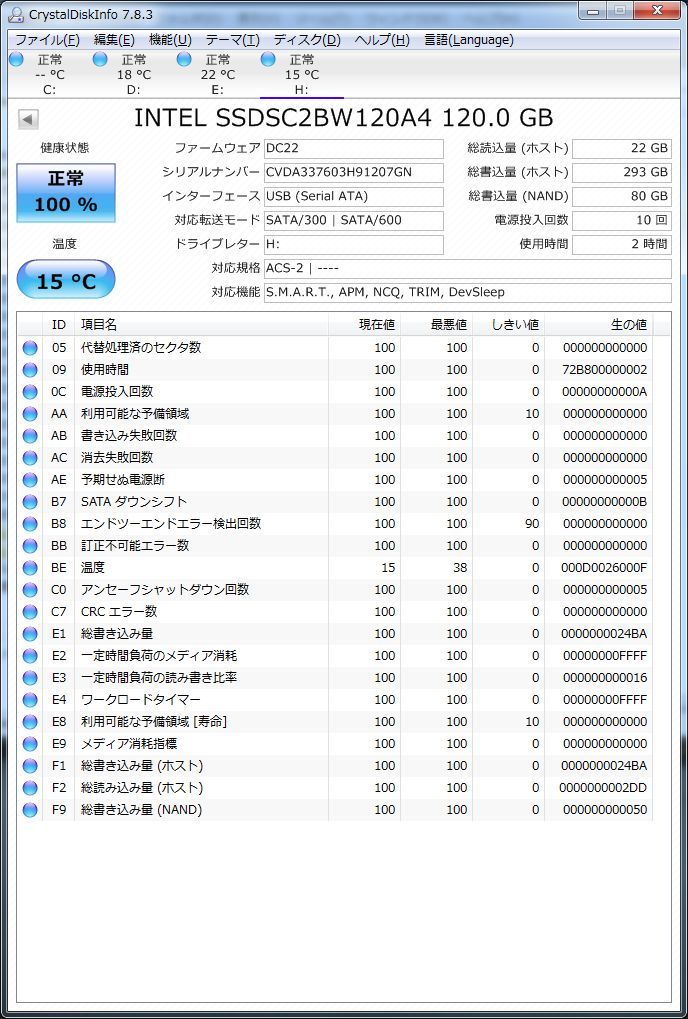Open the 機能(U) menu
This screenshot has width=688, height=1019.
[170, 40]
